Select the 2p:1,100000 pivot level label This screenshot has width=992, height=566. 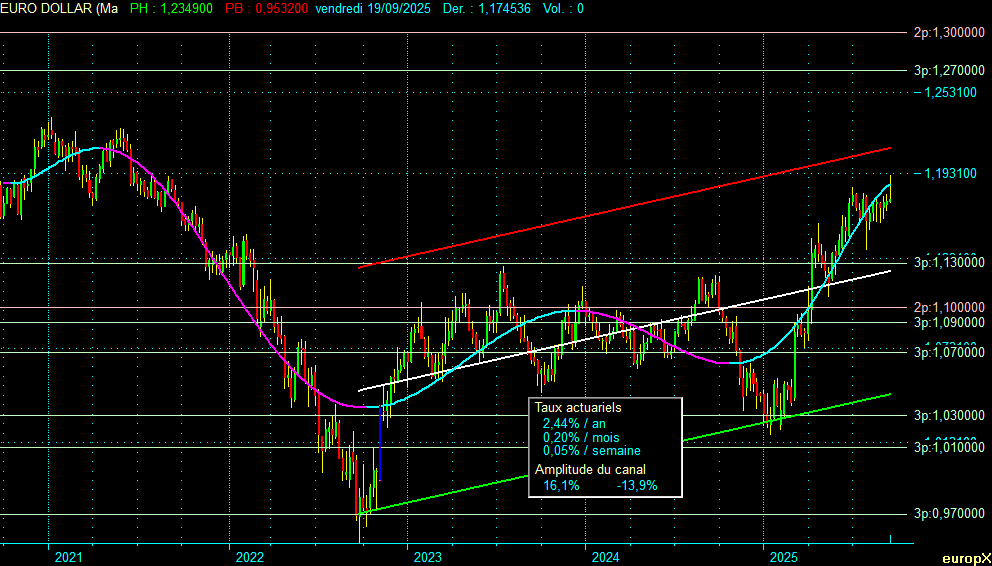click(x=949, y=308)
